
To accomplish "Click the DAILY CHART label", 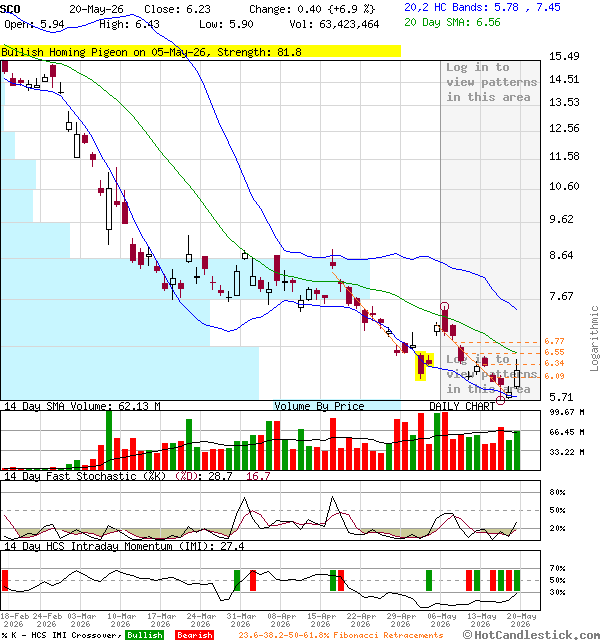I will click(x=462, y=406).
